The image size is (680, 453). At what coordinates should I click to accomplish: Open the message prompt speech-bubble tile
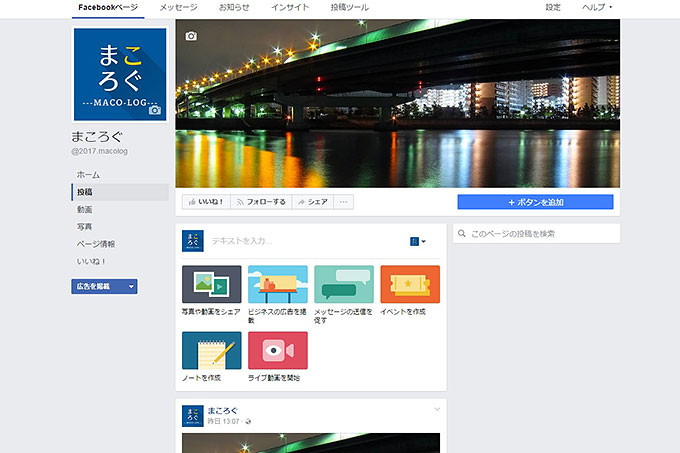[344, 284]
